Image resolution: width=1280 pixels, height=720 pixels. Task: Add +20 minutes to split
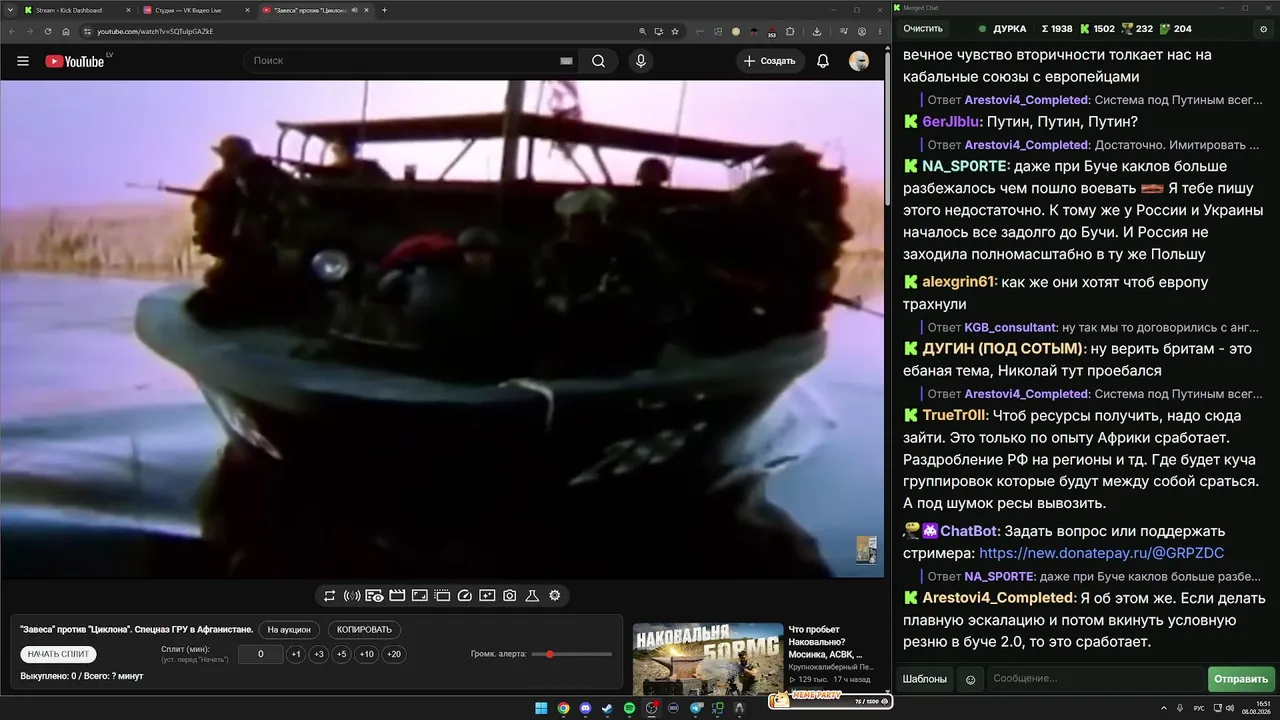tap(394, 654)
